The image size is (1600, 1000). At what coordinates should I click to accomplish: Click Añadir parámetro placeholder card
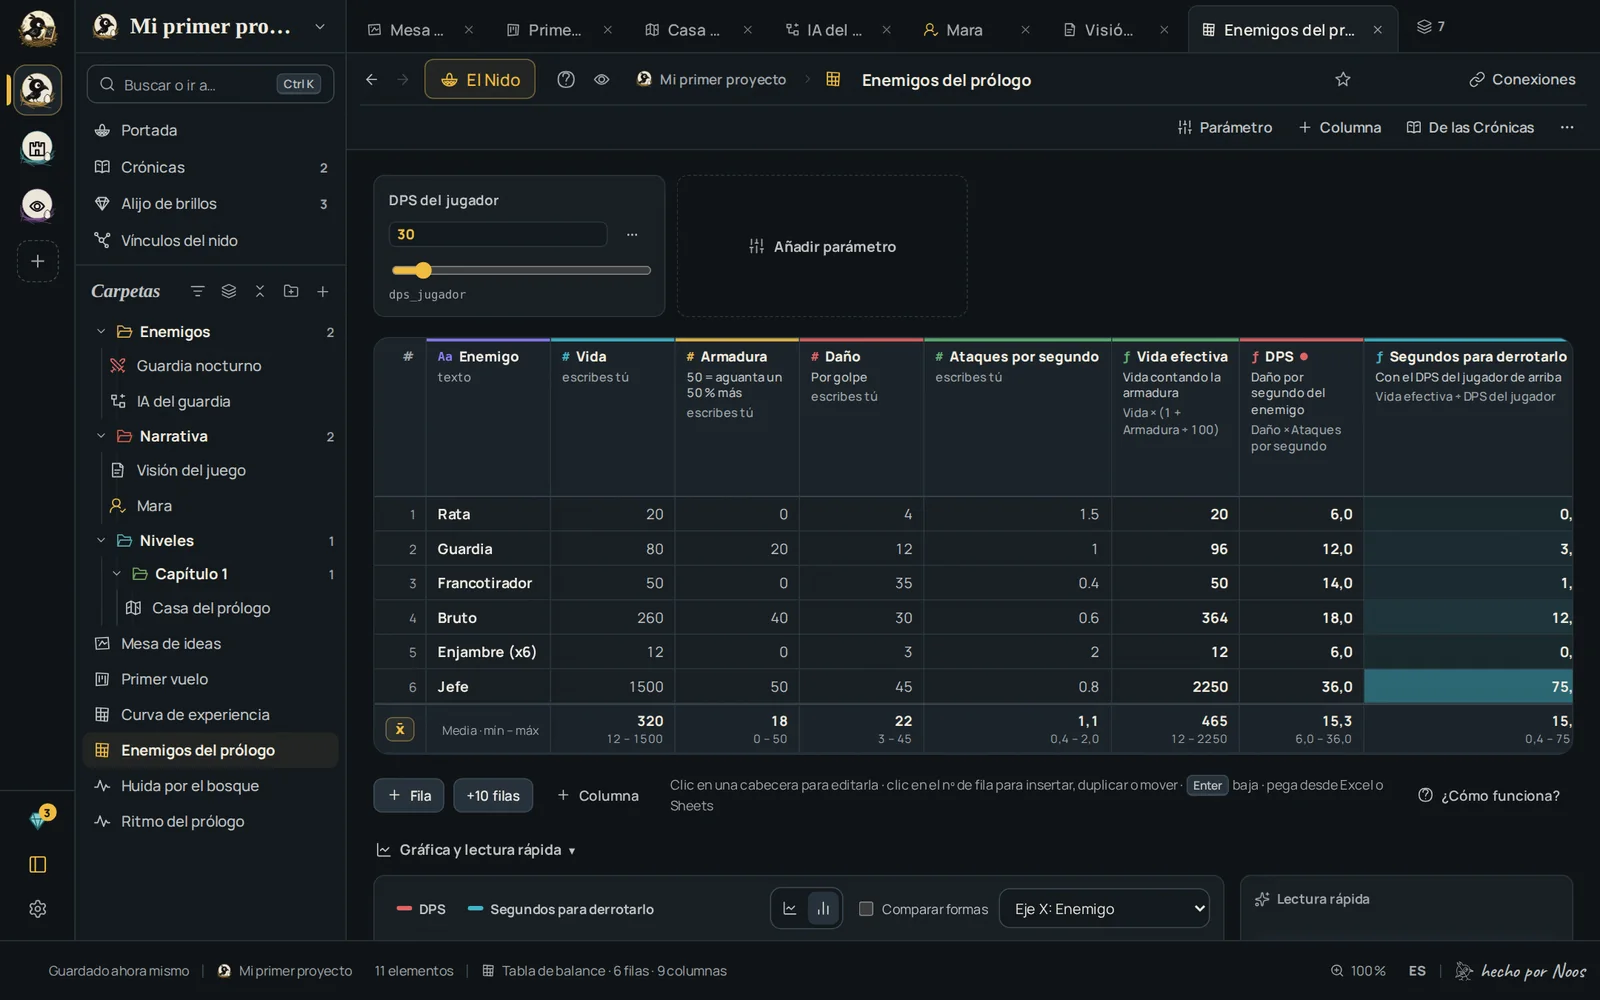pyautogui.click(x=822, y=246)
